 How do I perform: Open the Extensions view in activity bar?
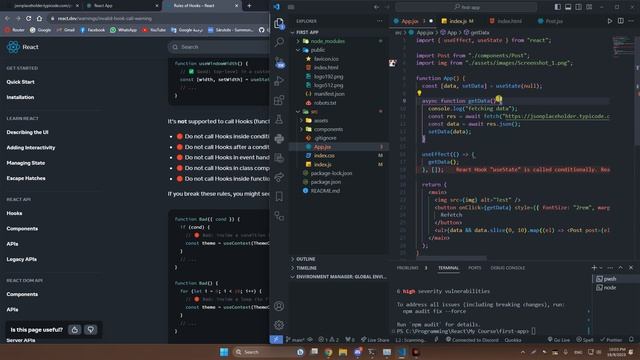(x=279, y=100)
